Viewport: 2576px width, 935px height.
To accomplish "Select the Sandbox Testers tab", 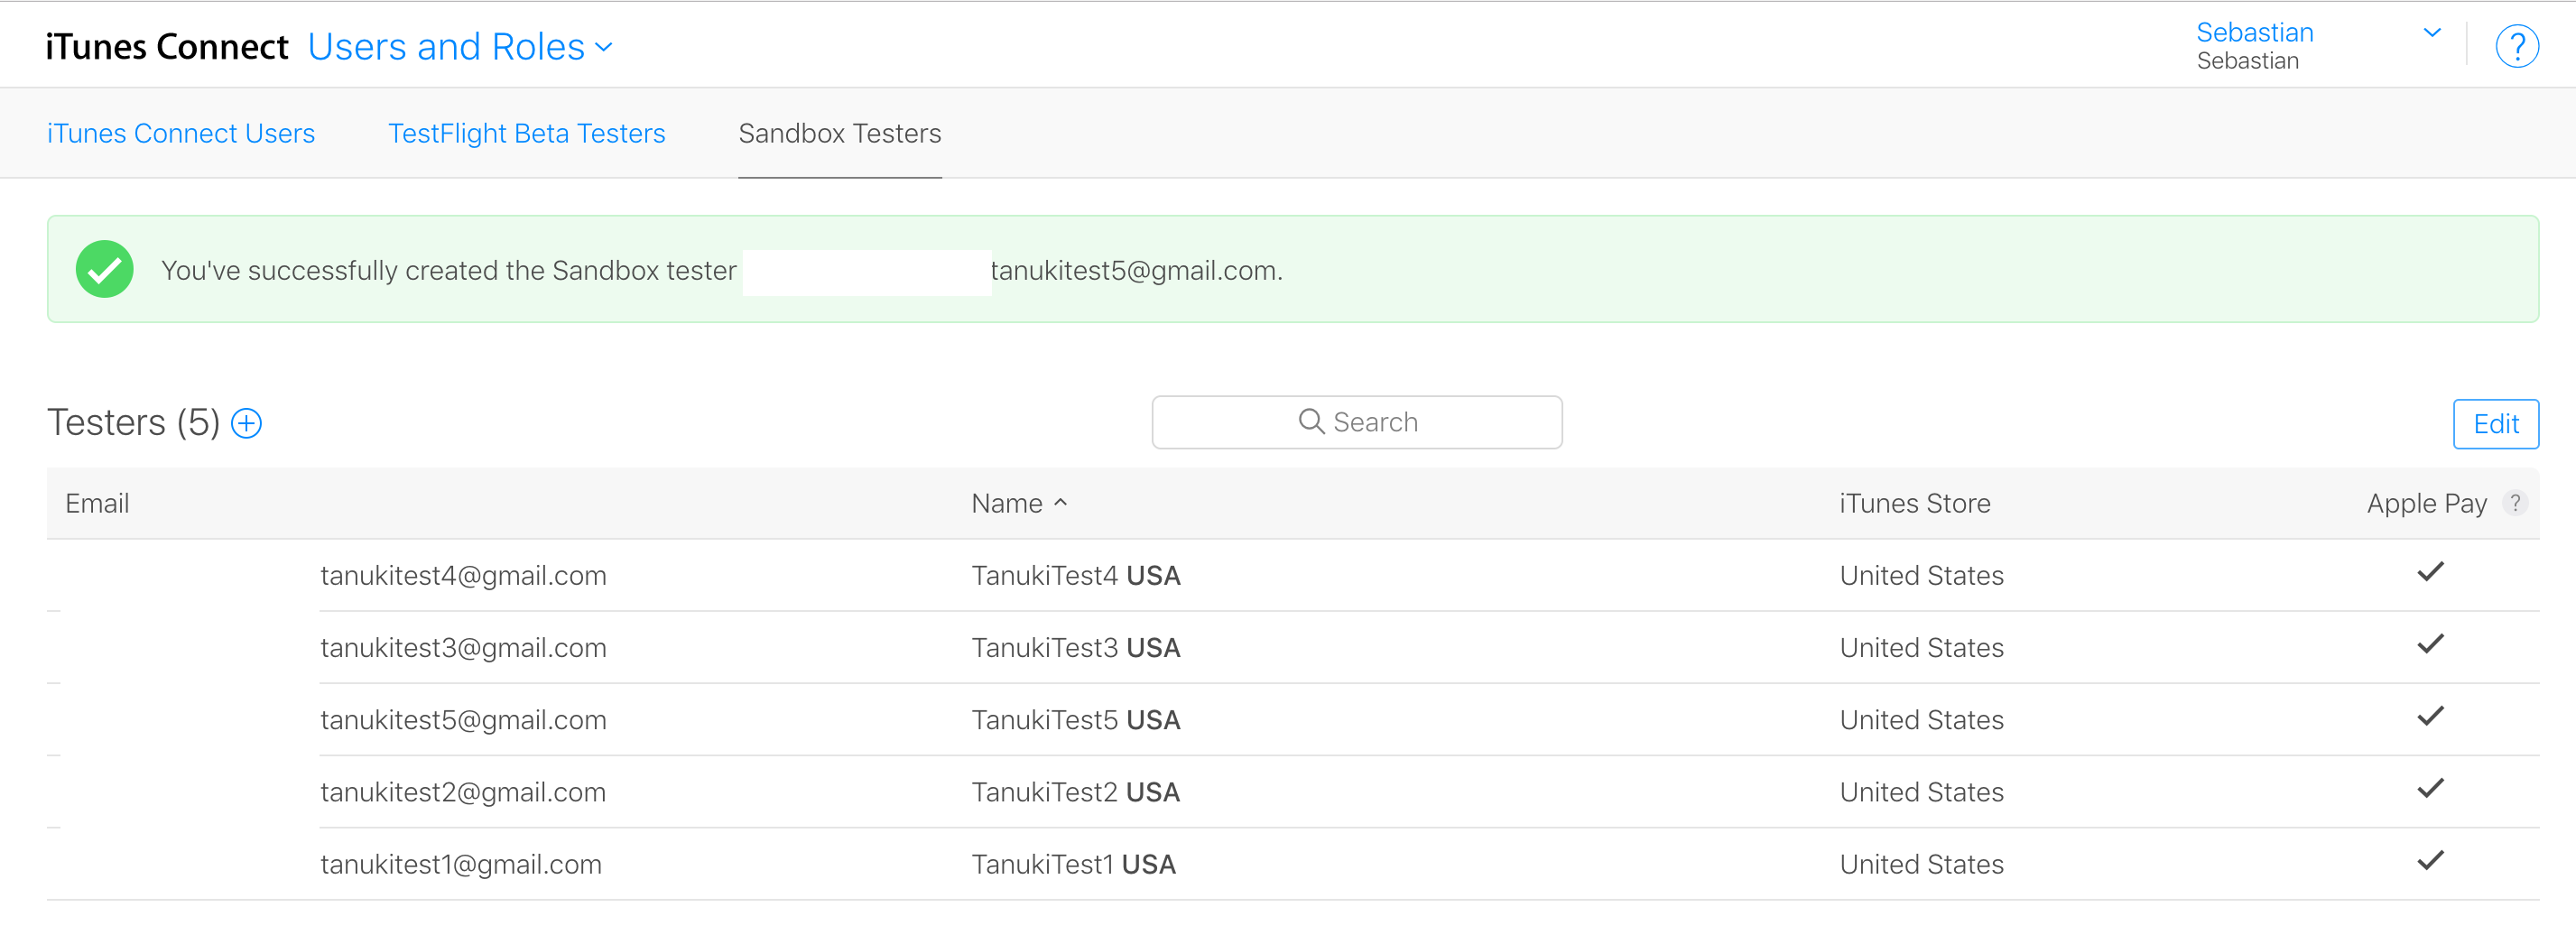I will [x=840, y=133].
